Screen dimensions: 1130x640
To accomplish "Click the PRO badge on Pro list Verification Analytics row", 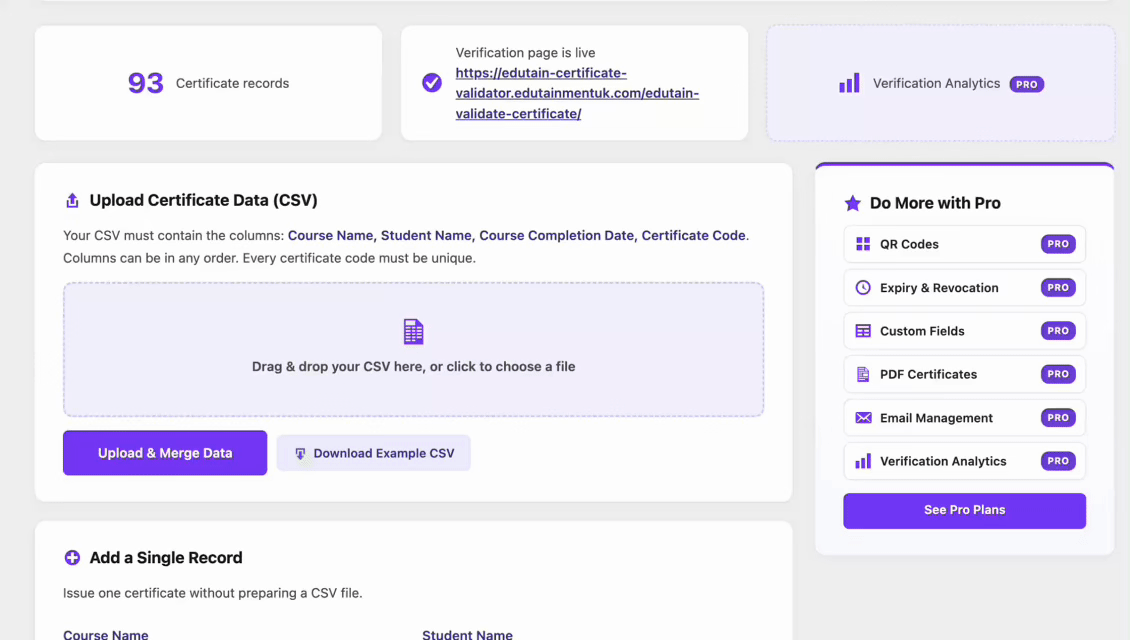I will tap(1058, 461).
